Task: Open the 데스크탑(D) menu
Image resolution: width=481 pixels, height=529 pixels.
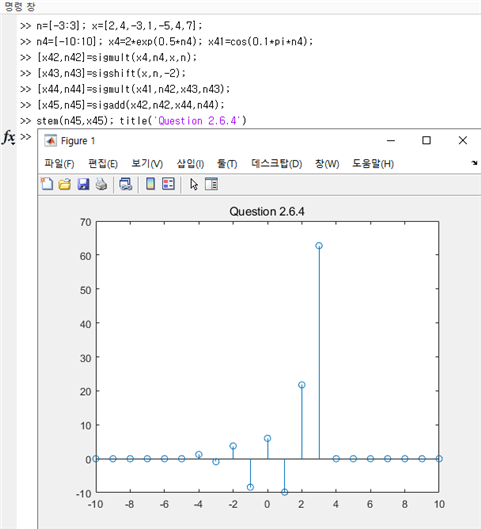Action: [x=277, y=164]
